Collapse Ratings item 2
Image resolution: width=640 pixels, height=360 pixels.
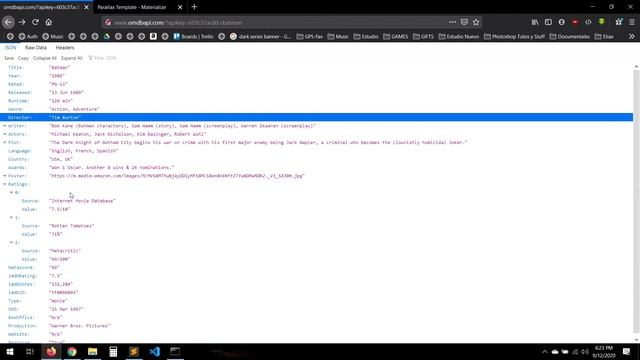click(11, 242)
